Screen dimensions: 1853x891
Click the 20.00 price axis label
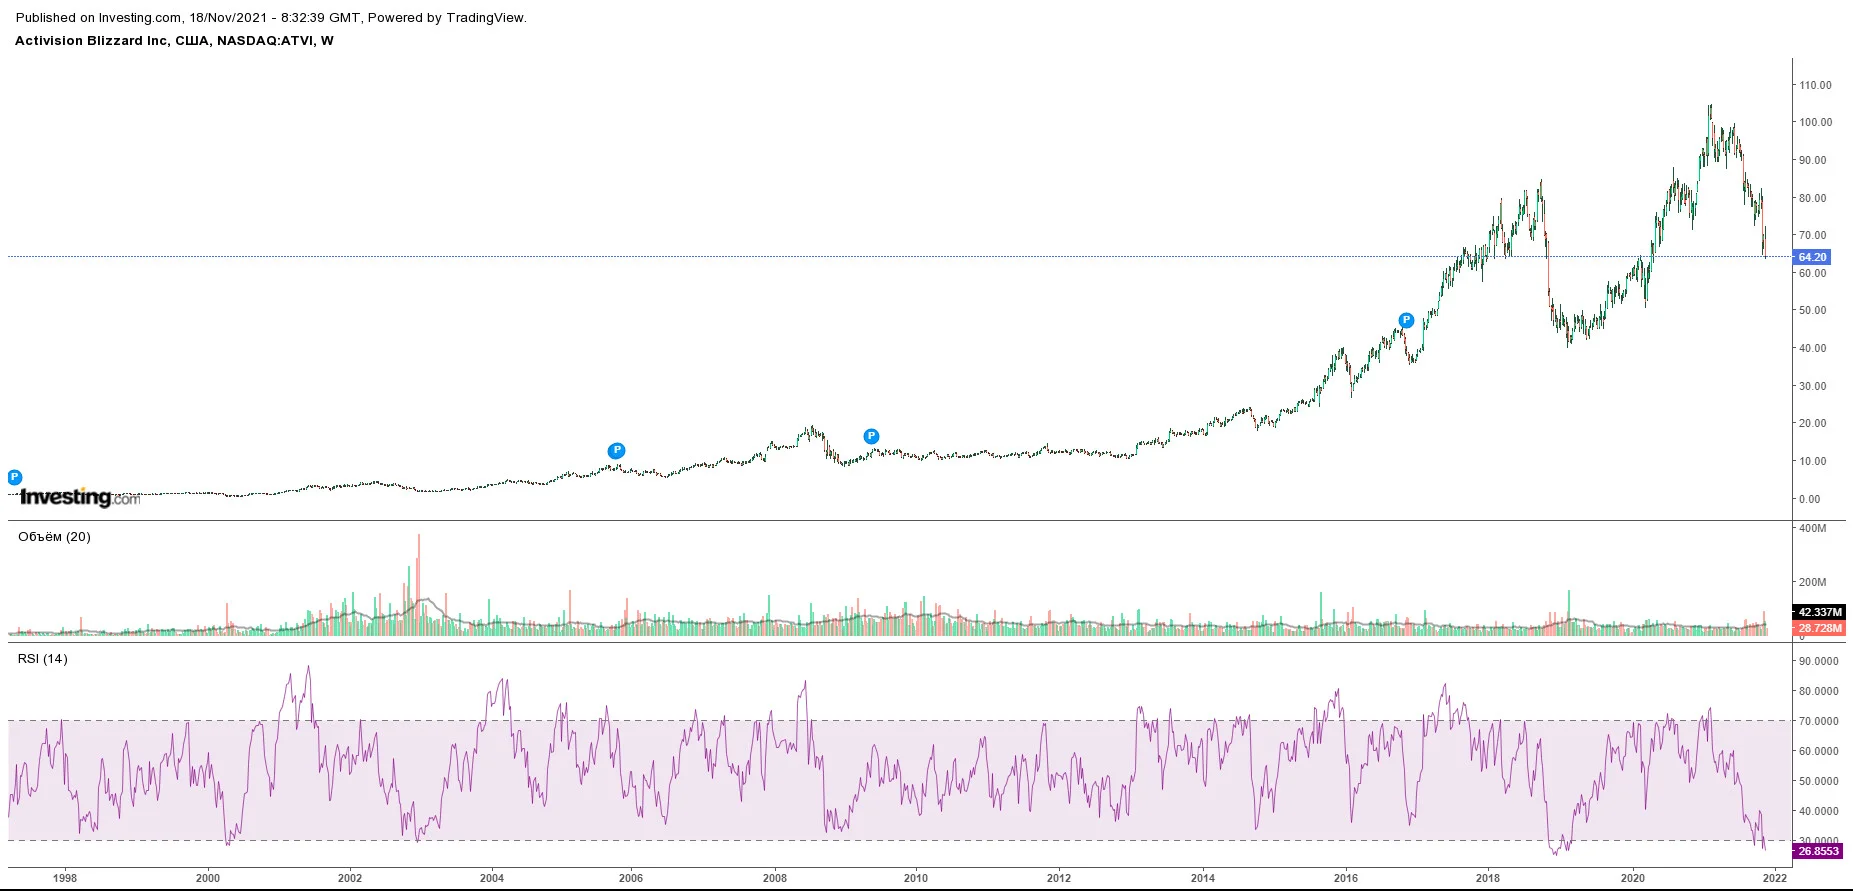pos(1813,423)
